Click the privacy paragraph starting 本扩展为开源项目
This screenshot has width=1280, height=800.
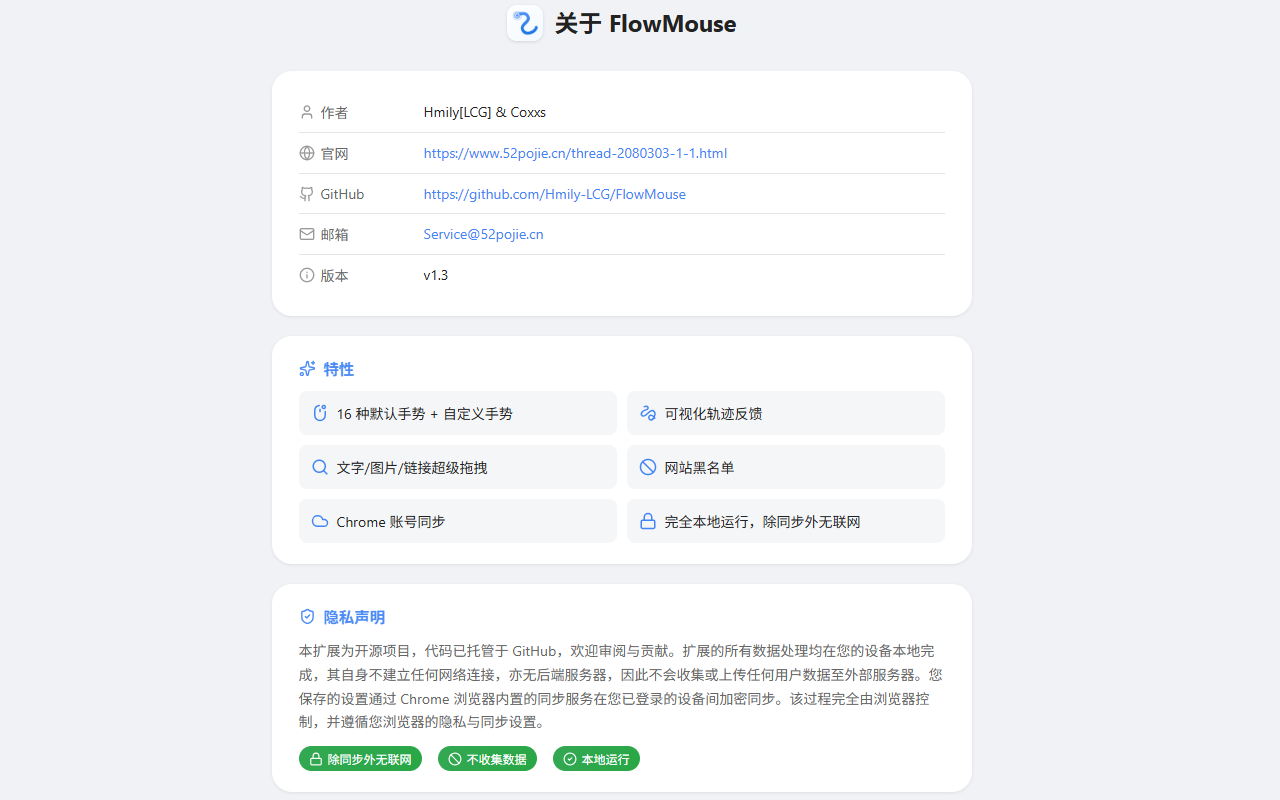coord(621,686)
